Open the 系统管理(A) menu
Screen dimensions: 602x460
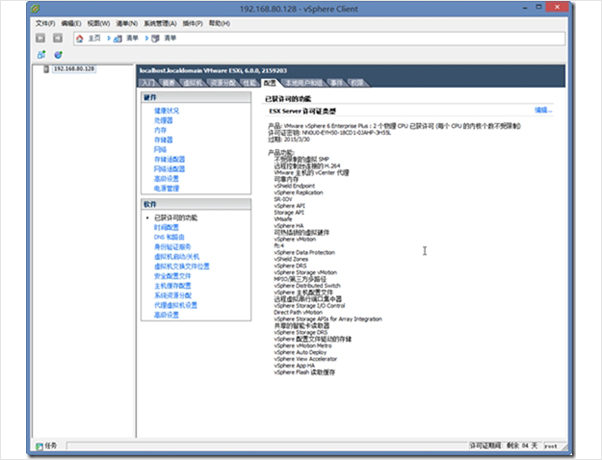(x=160, y=23)
